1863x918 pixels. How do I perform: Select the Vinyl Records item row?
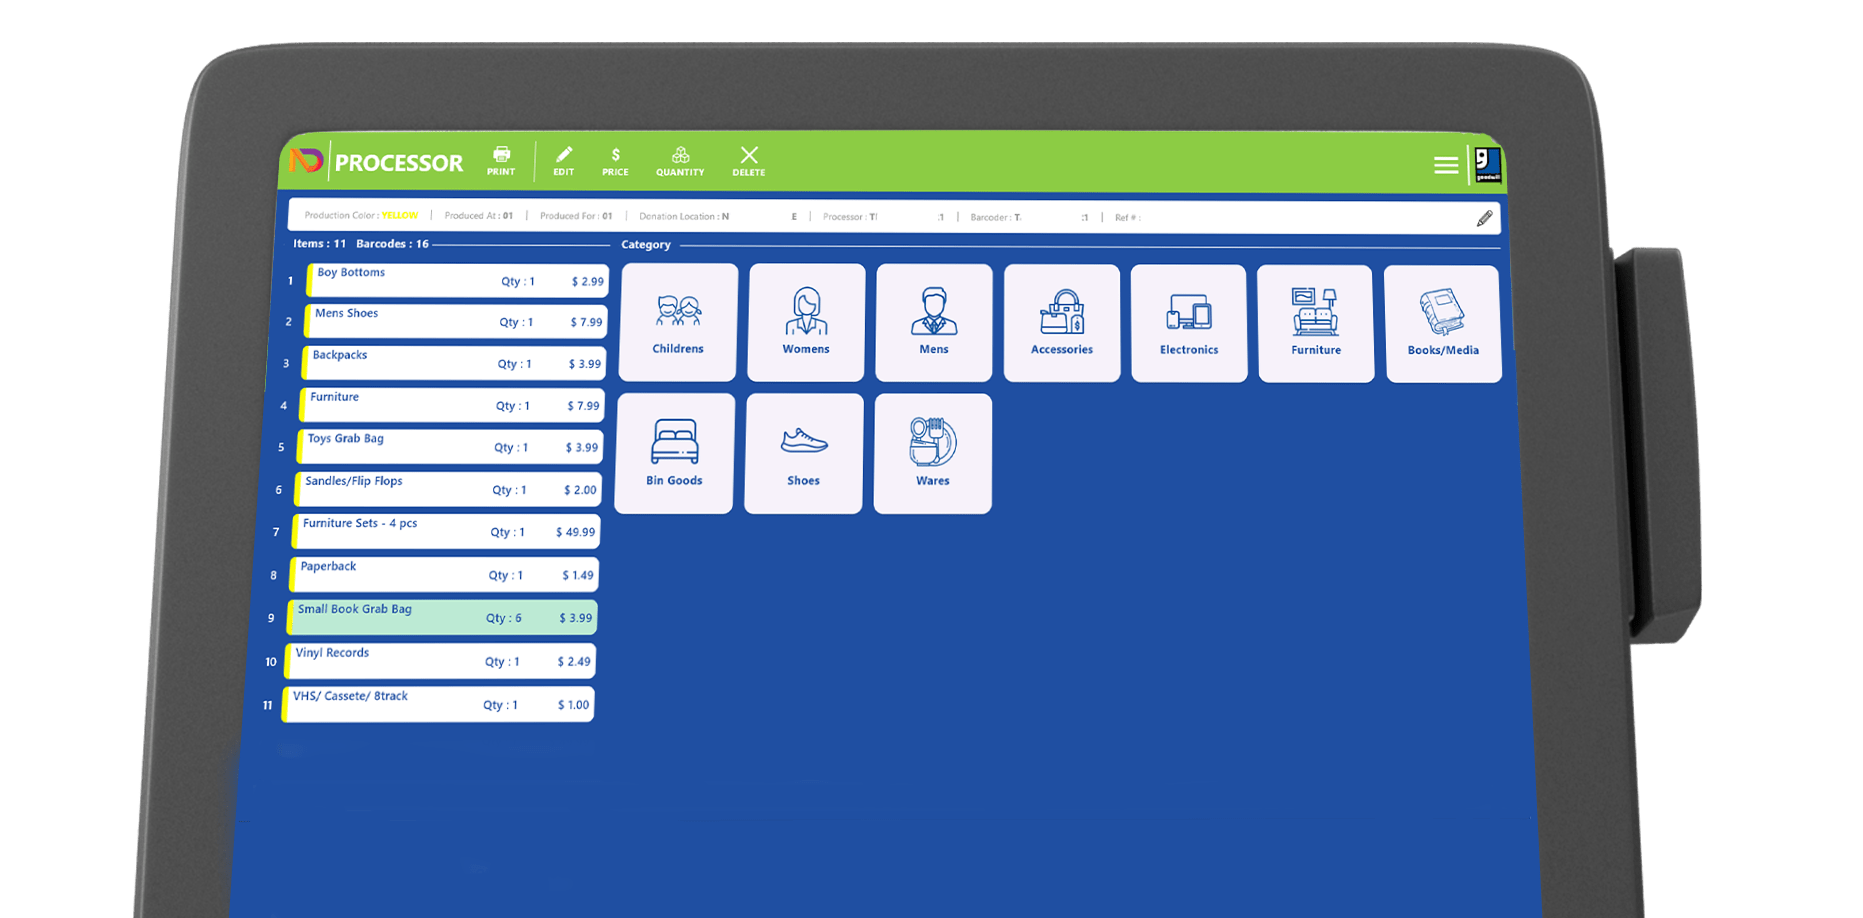(440, 661)
